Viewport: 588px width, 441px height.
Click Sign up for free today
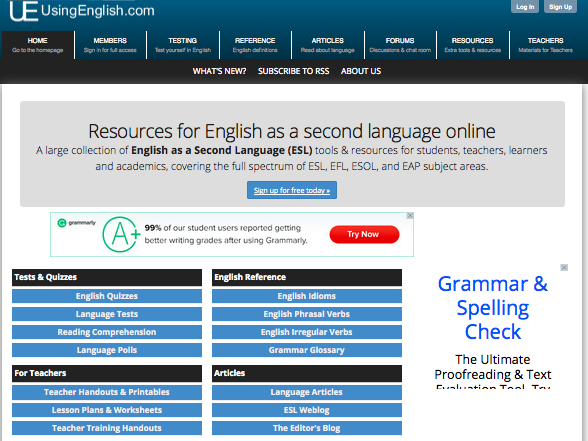[292, 190]
